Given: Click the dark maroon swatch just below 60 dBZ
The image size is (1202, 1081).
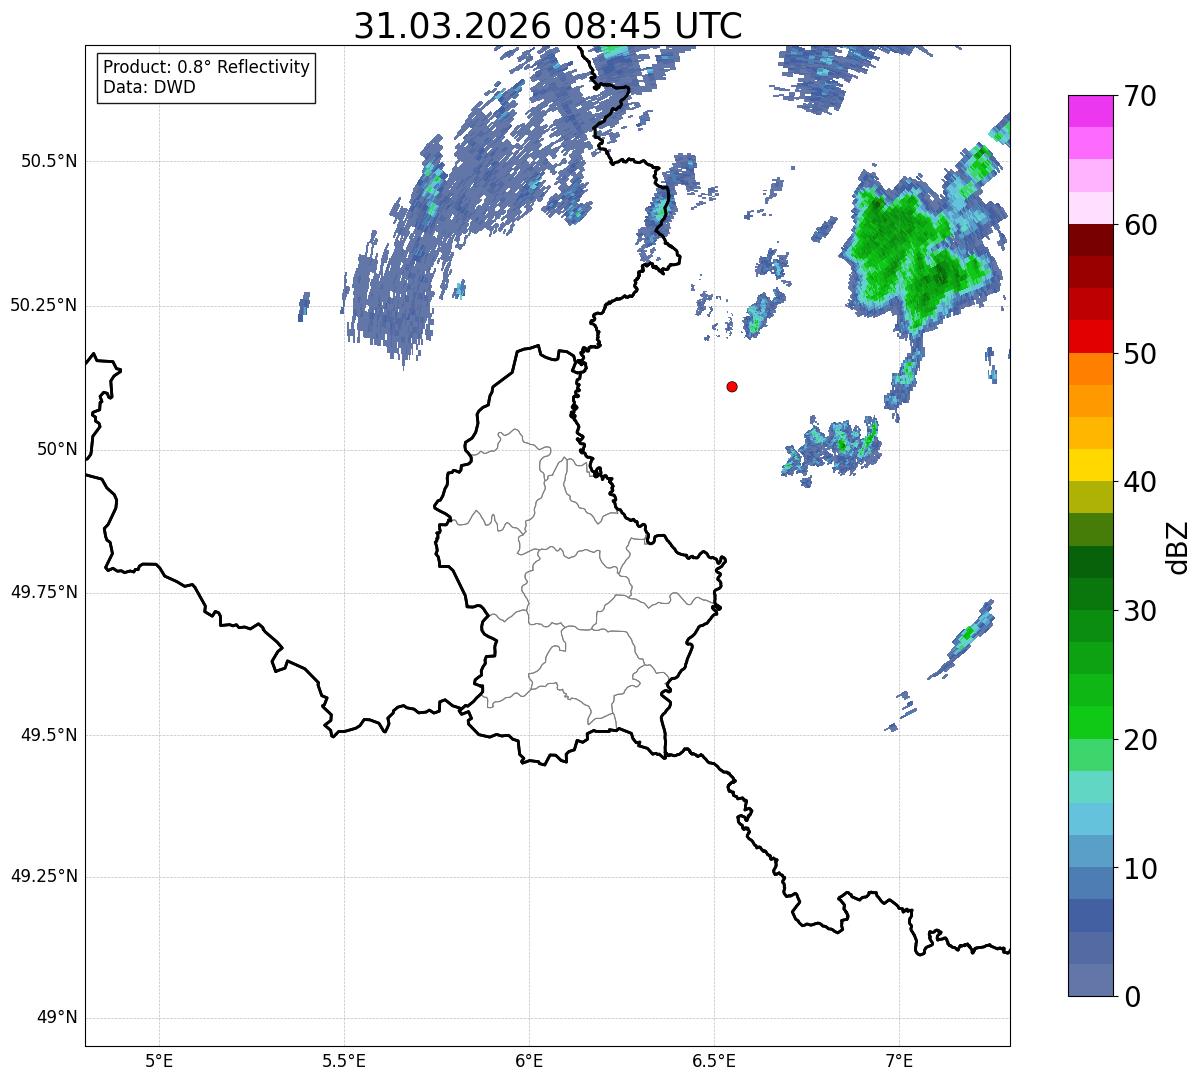Looking at the screenshot, I should pyautogui.click(x=1090, y=240).
